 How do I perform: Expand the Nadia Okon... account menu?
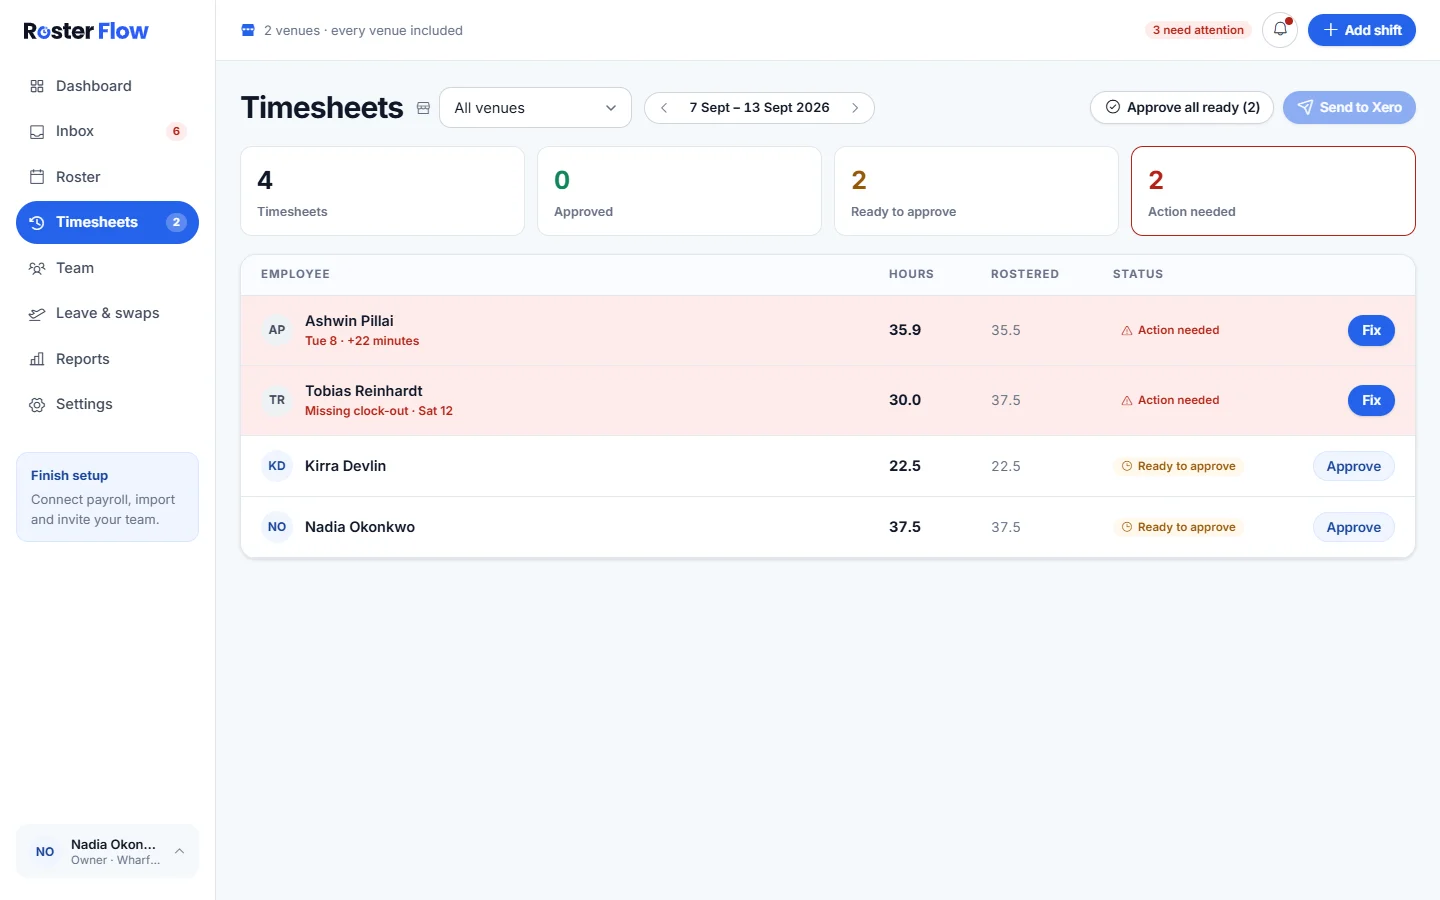click(x=107, y=851)
